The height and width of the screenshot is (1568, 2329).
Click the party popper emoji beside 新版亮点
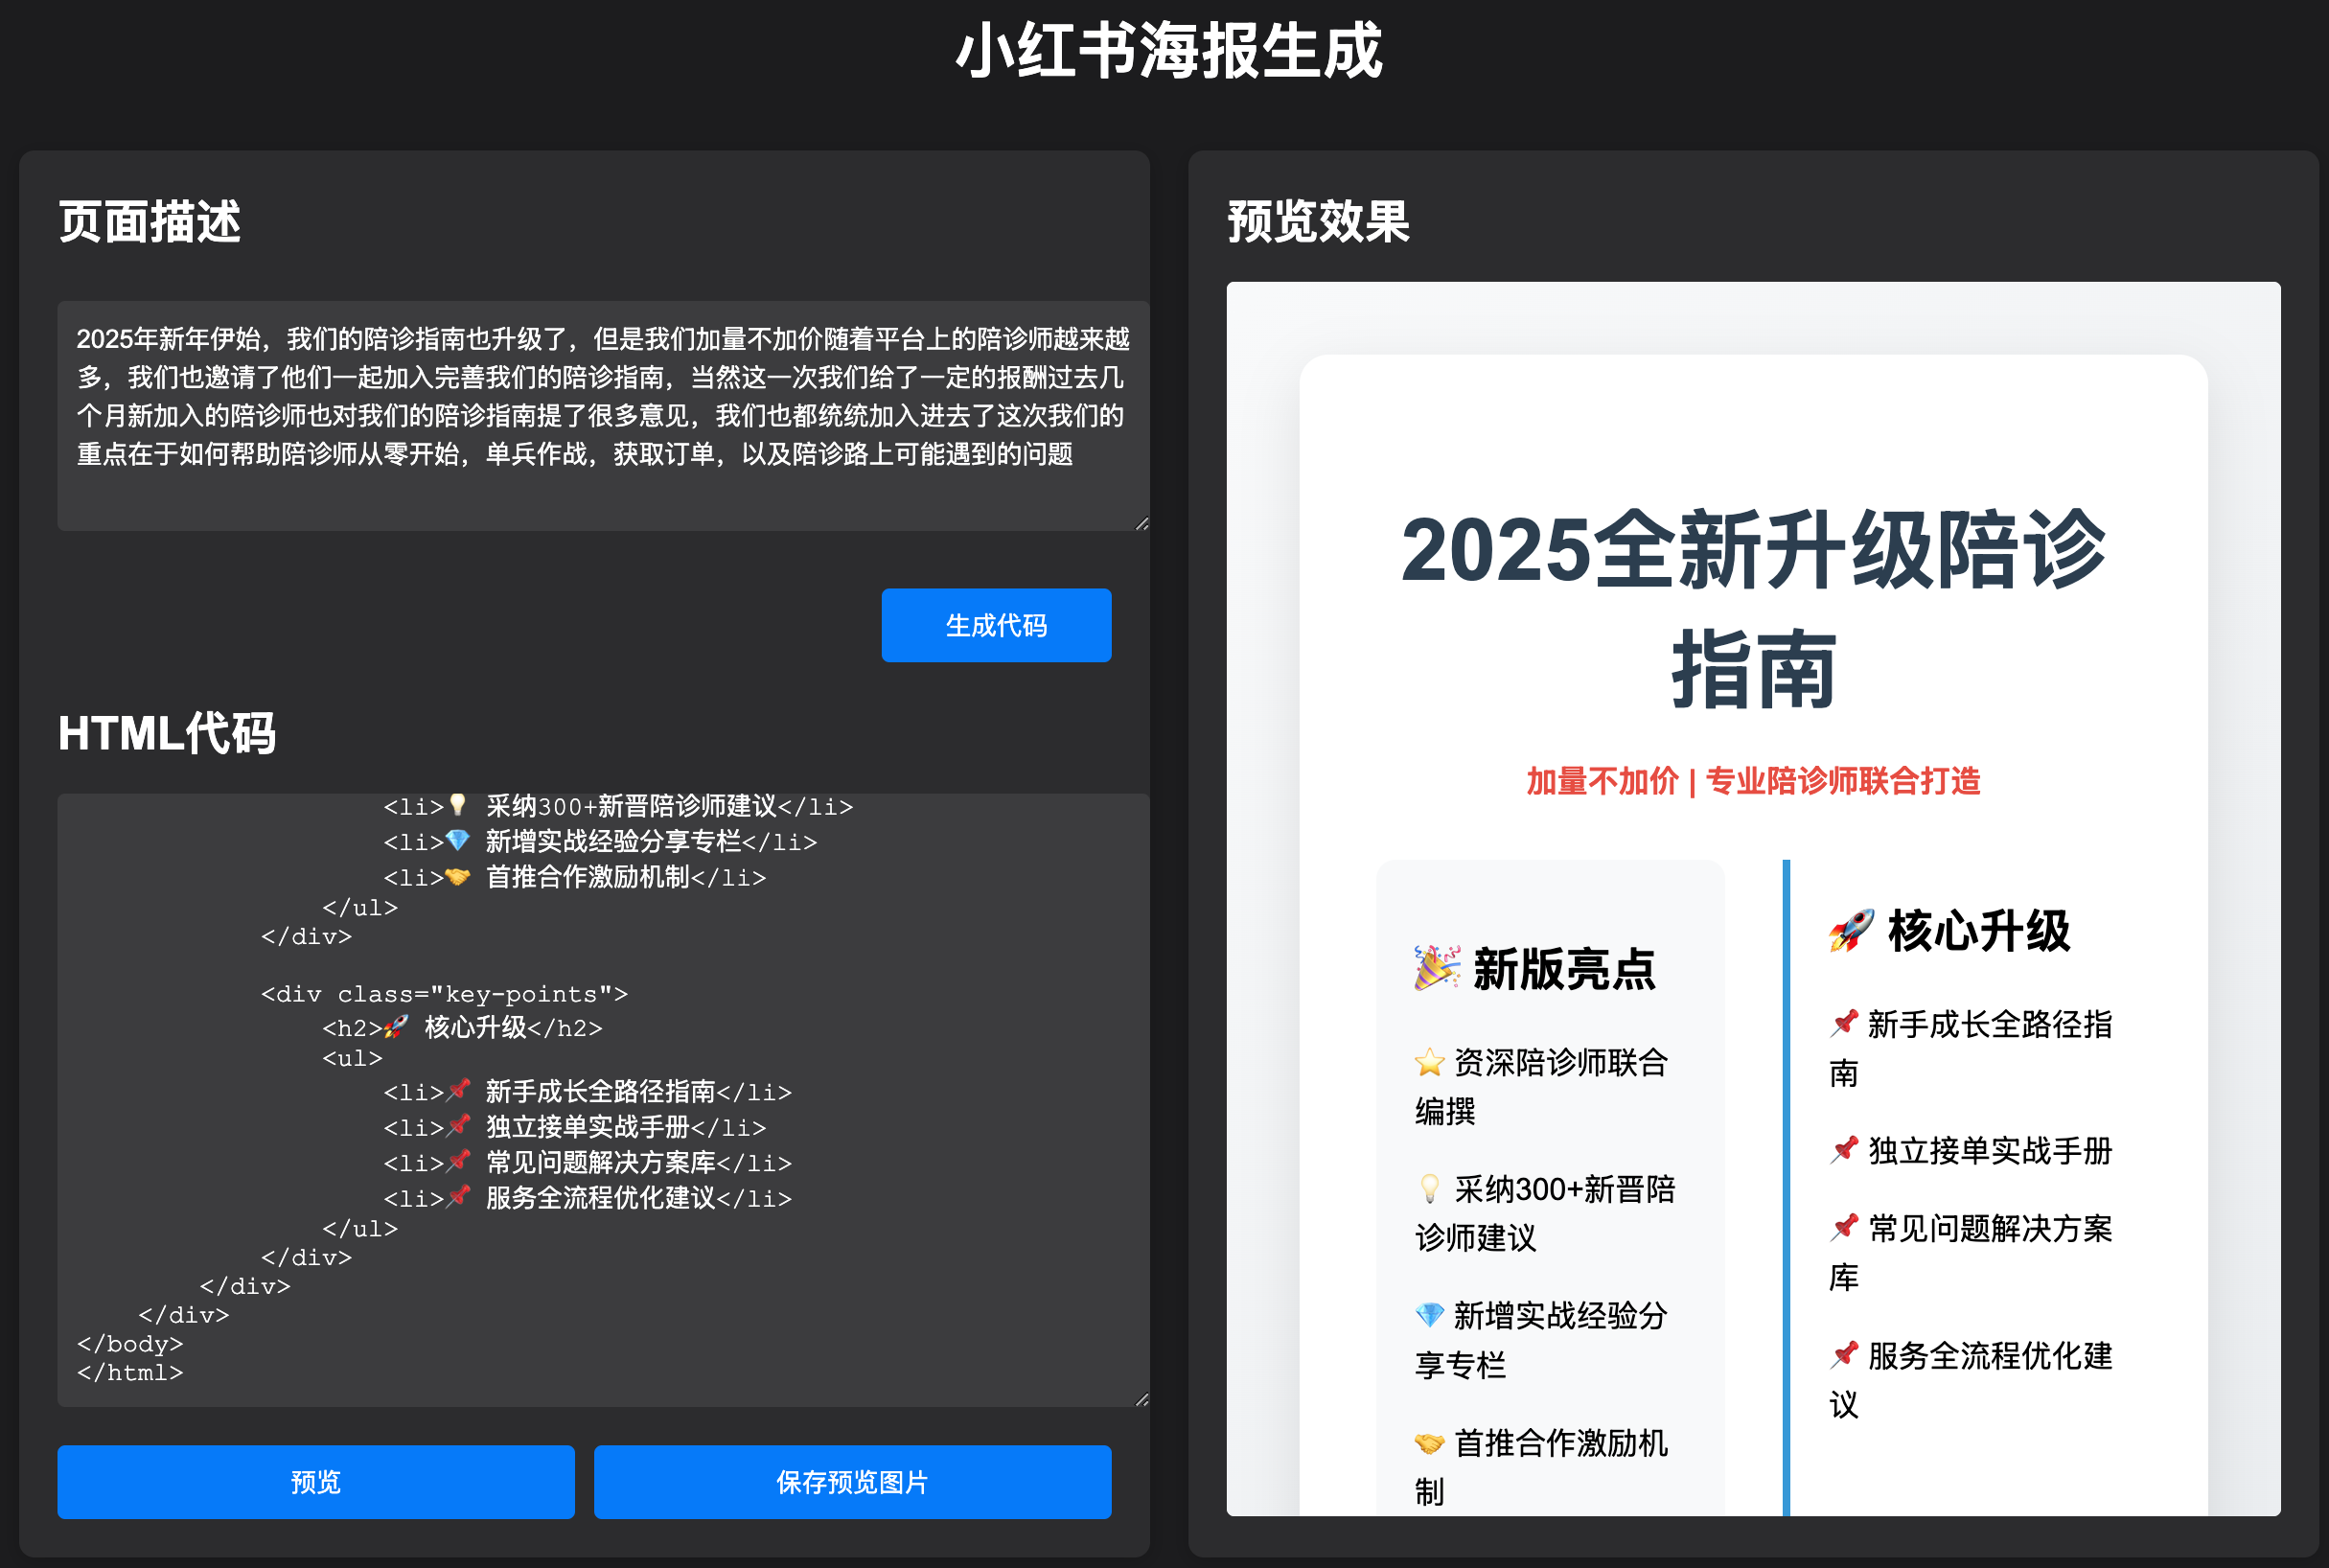click(x=1436, y=968)
